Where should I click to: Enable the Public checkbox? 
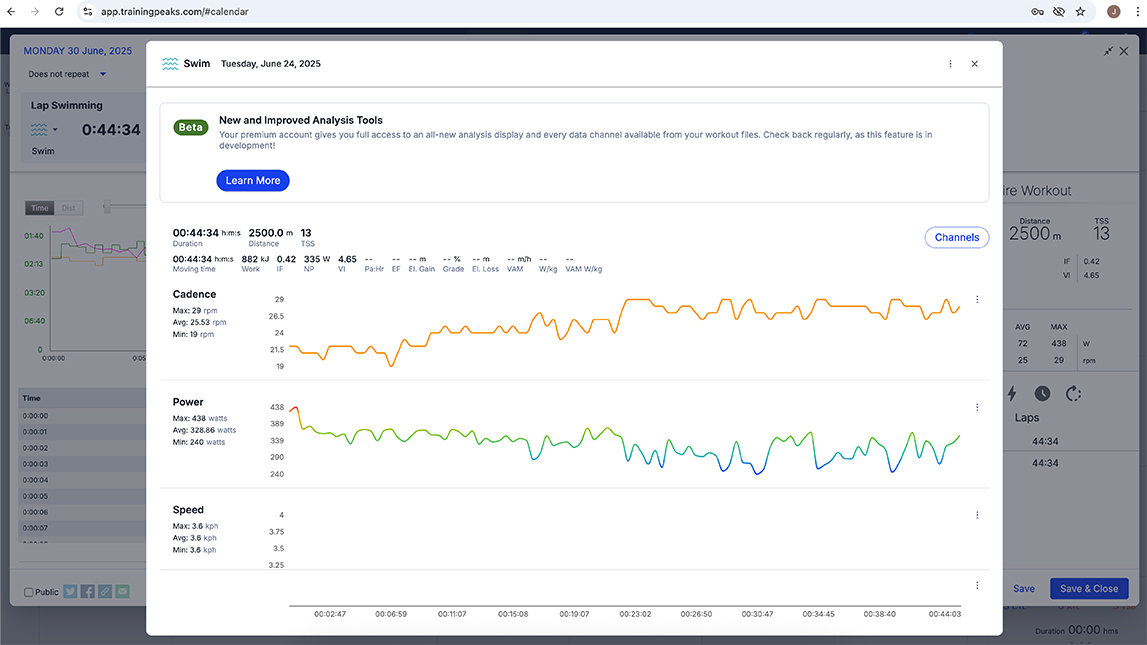[x=28, y=592]
